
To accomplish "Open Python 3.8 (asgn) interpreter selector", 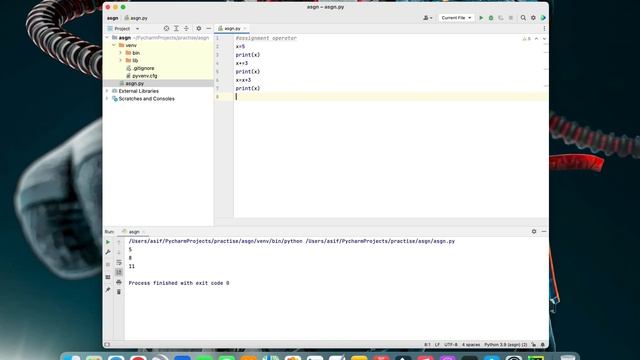I will point(505,344).
